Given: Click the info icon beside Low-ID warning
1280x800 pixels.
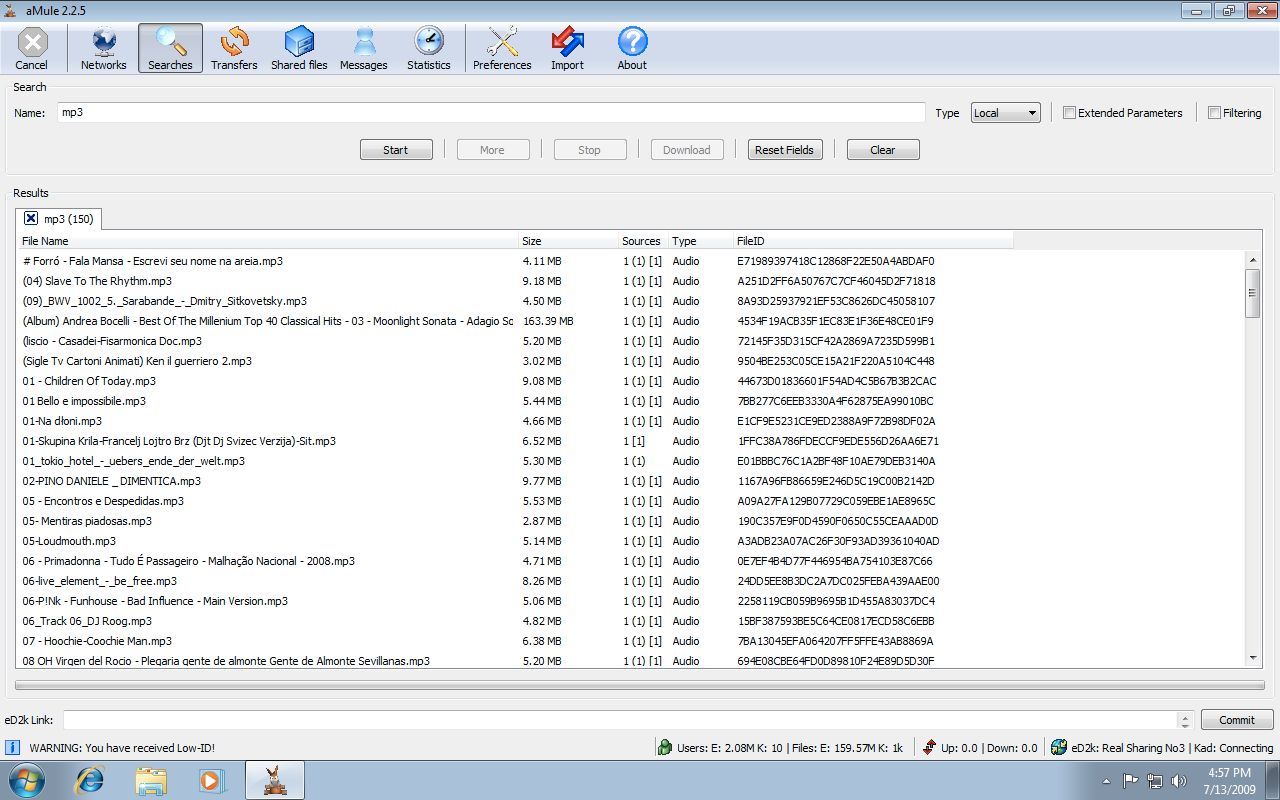Looking at the screenshot, I should [x=13, y=747].
